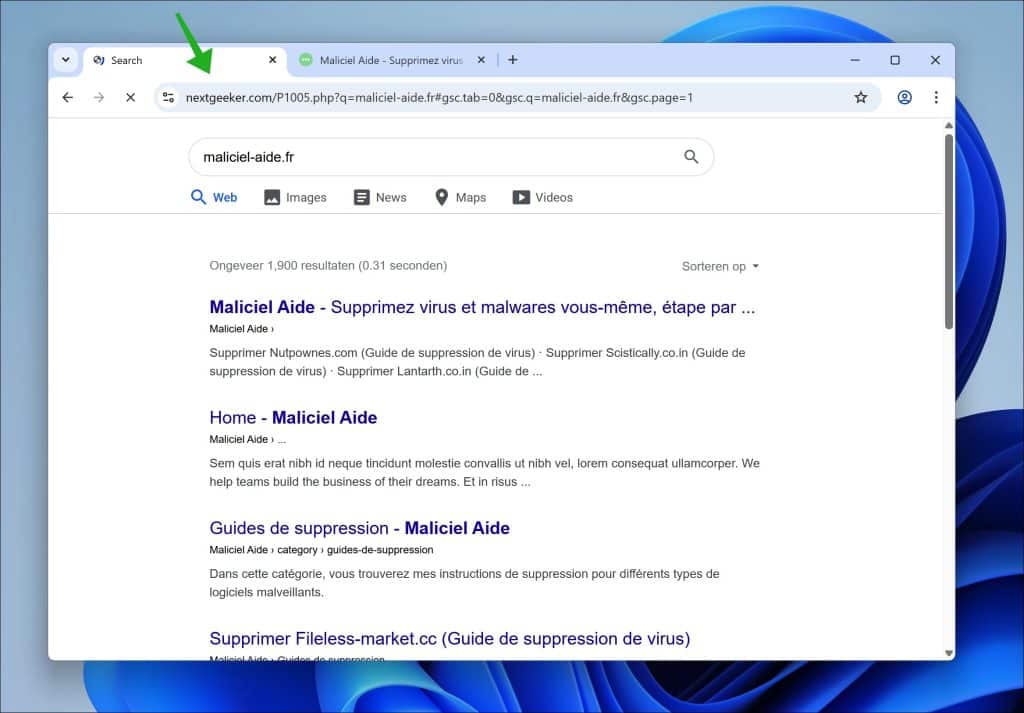Switch to the Maliciel Aide tab
The height and width of the screenshot is (713, 1024).
pos(393,60)
